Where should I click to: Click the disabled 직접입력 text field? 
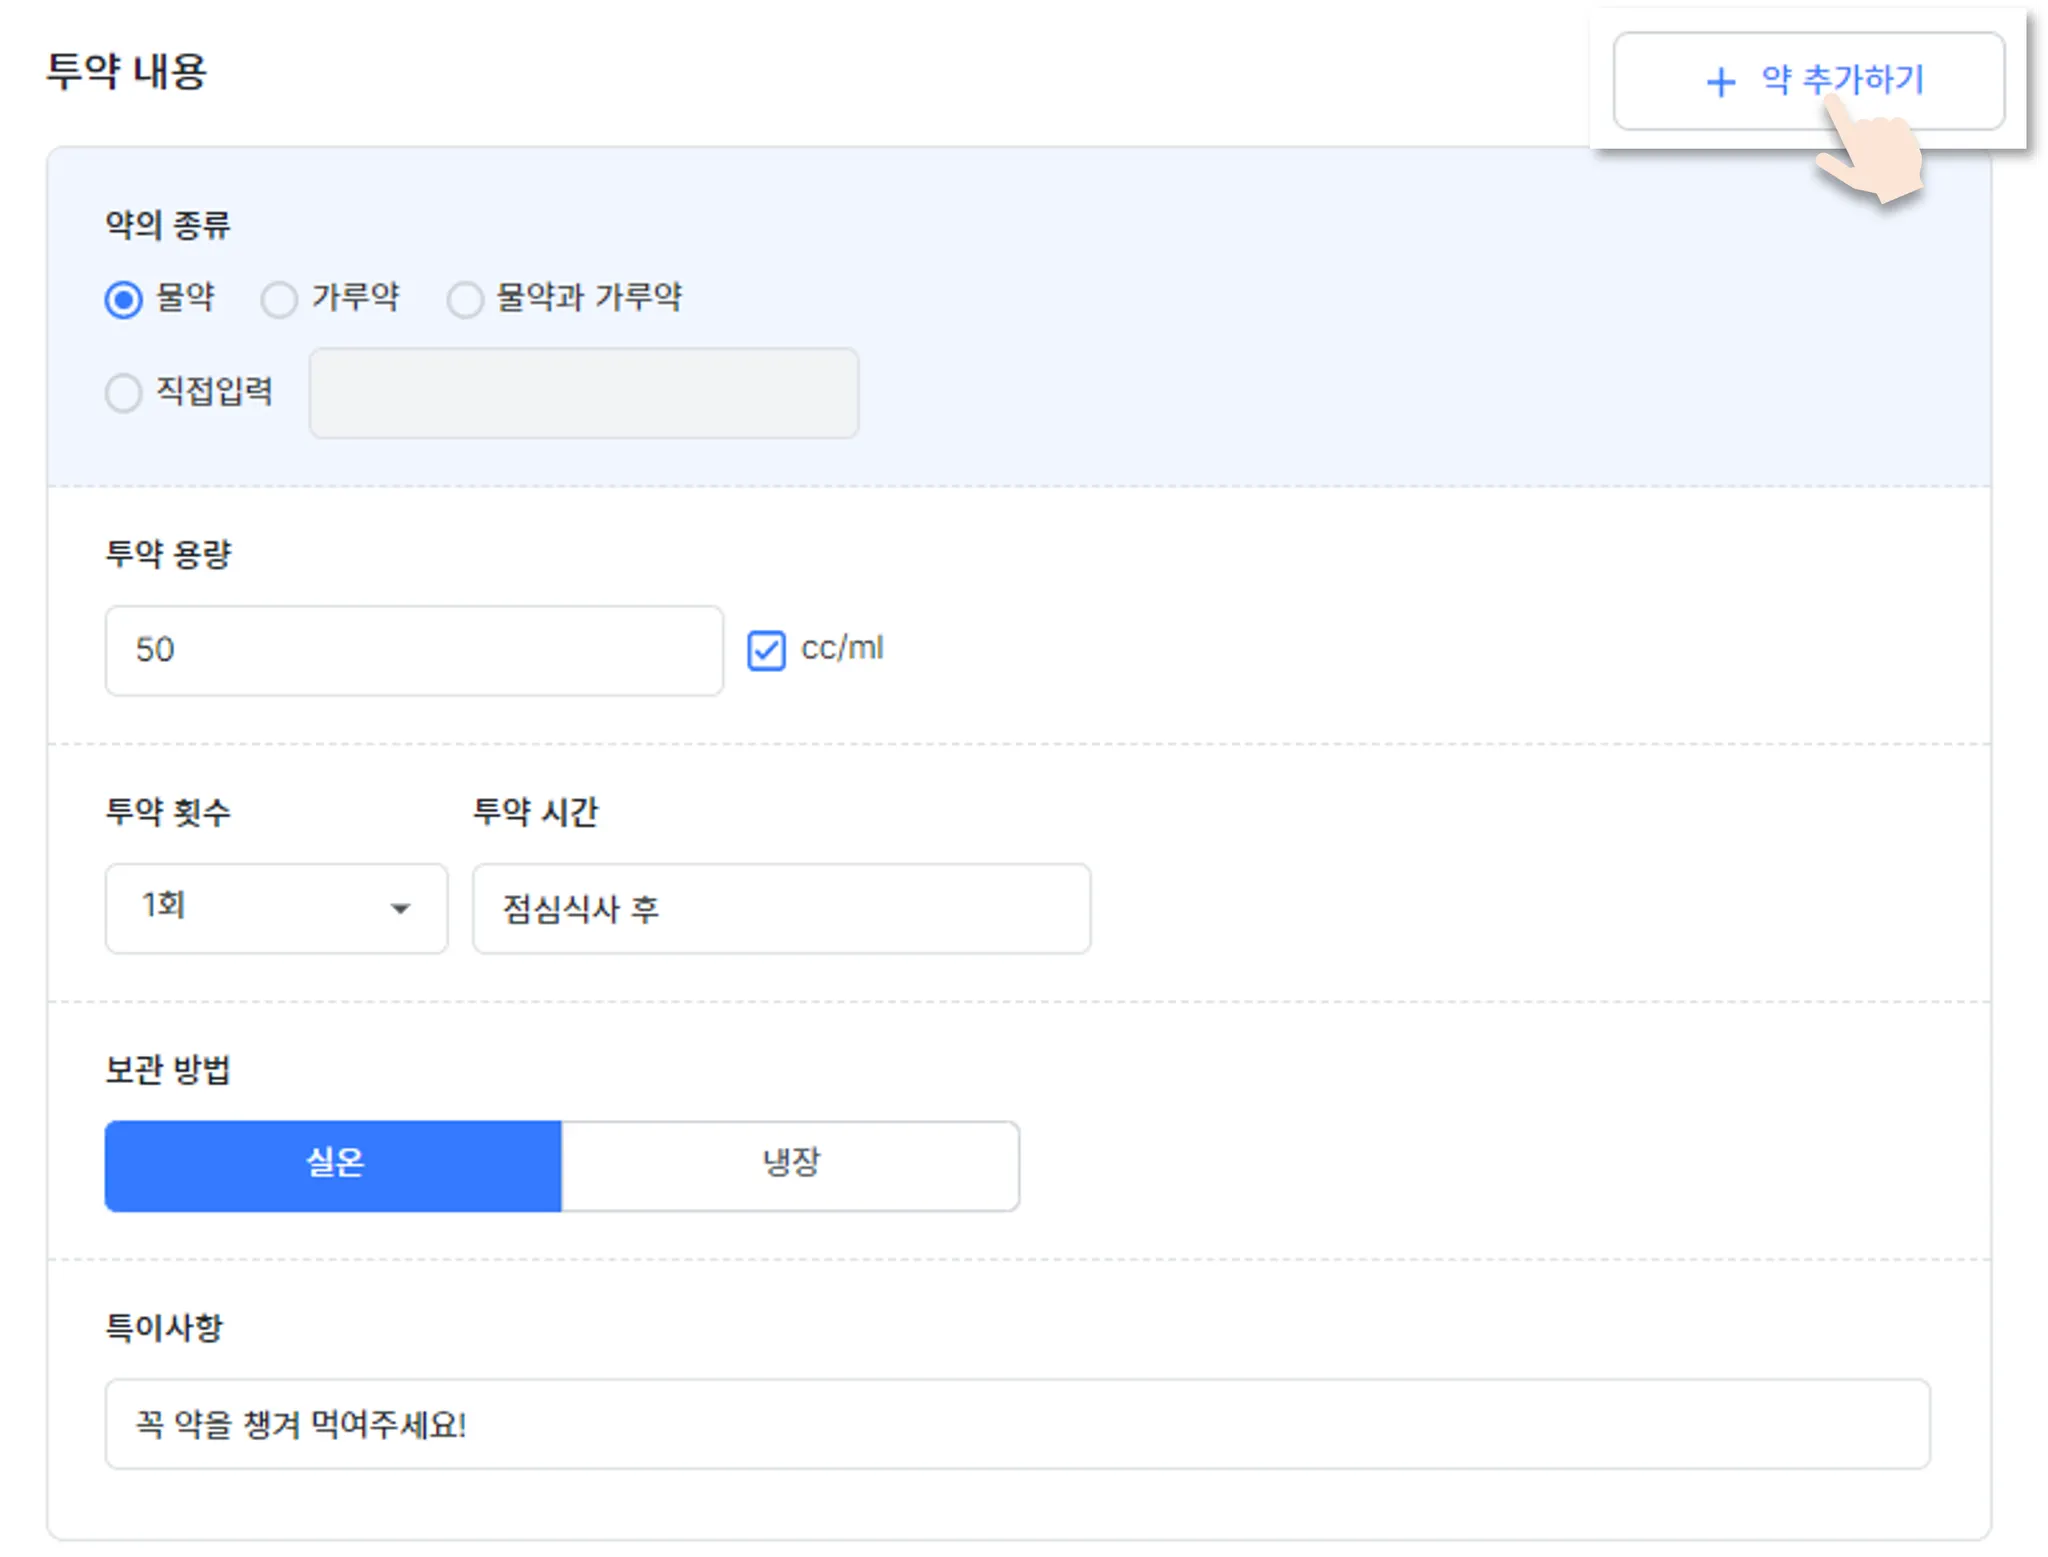pos(583,393)
